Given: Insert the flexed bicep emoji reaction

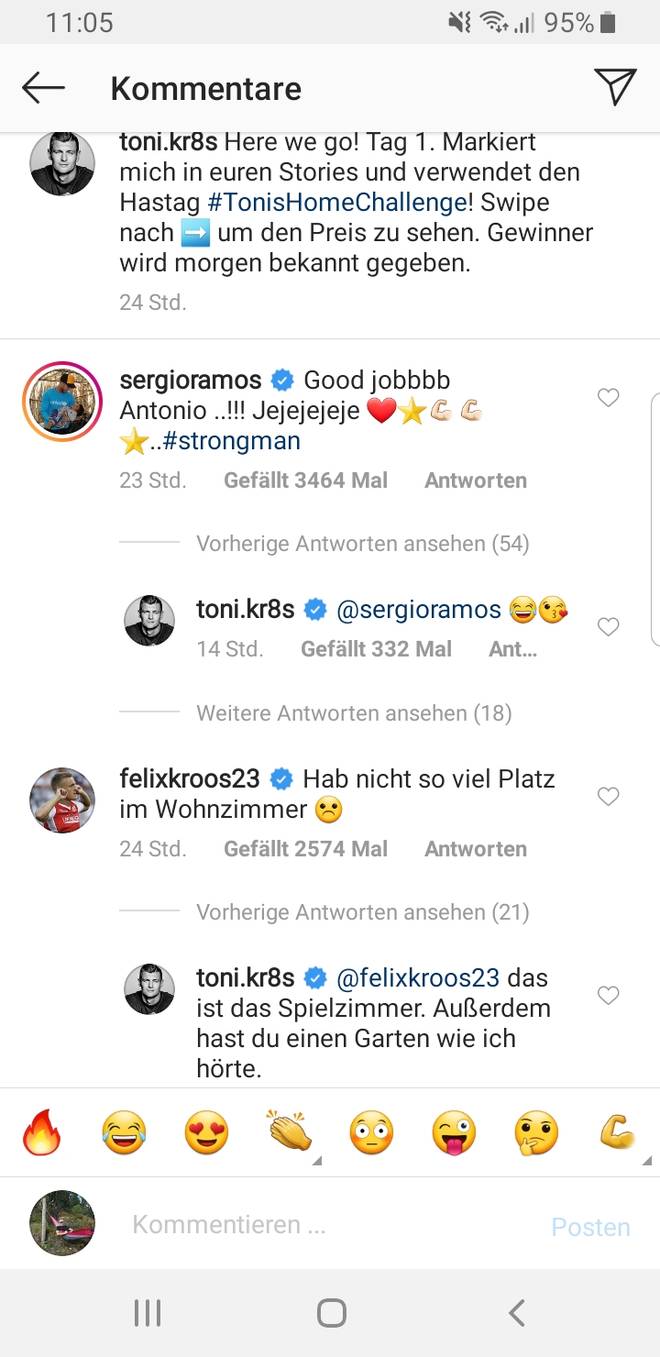Looking at the screenshot, I should [617, 1134].
